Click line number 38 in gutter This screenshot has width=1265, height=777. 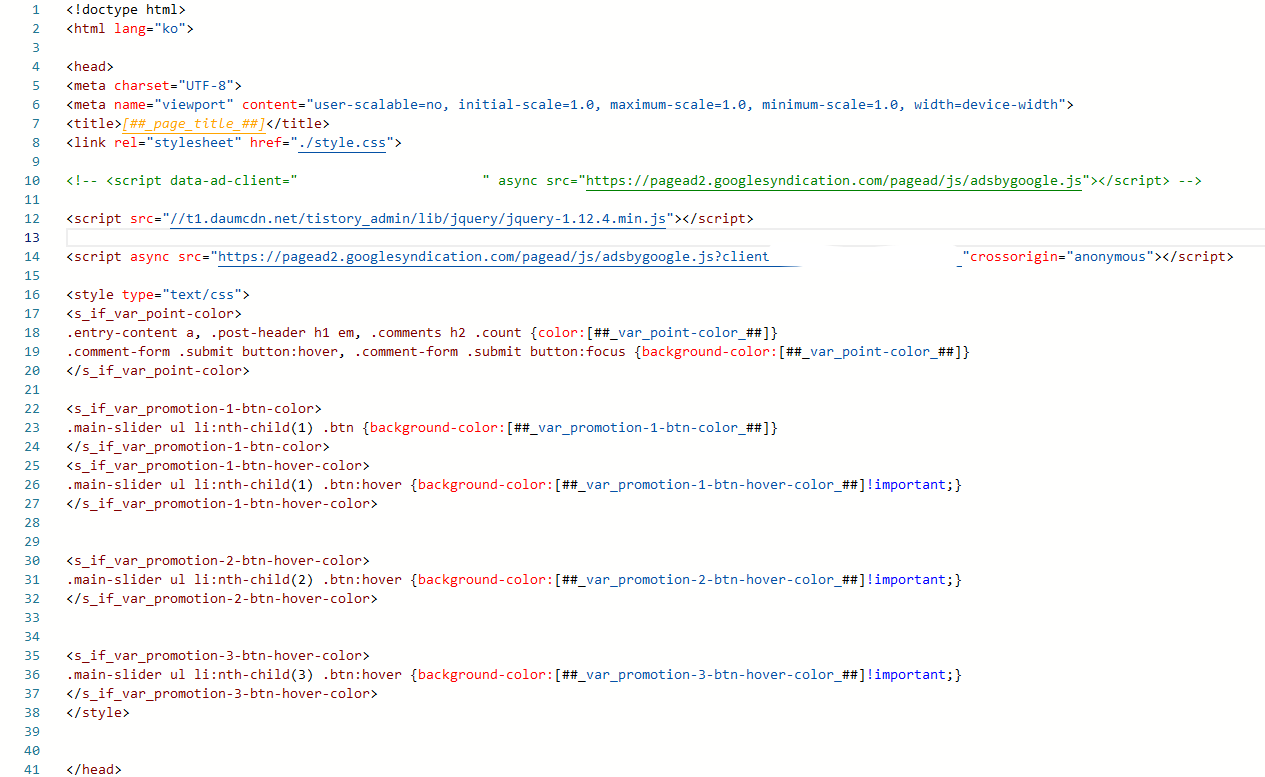(x=33, y=712)
